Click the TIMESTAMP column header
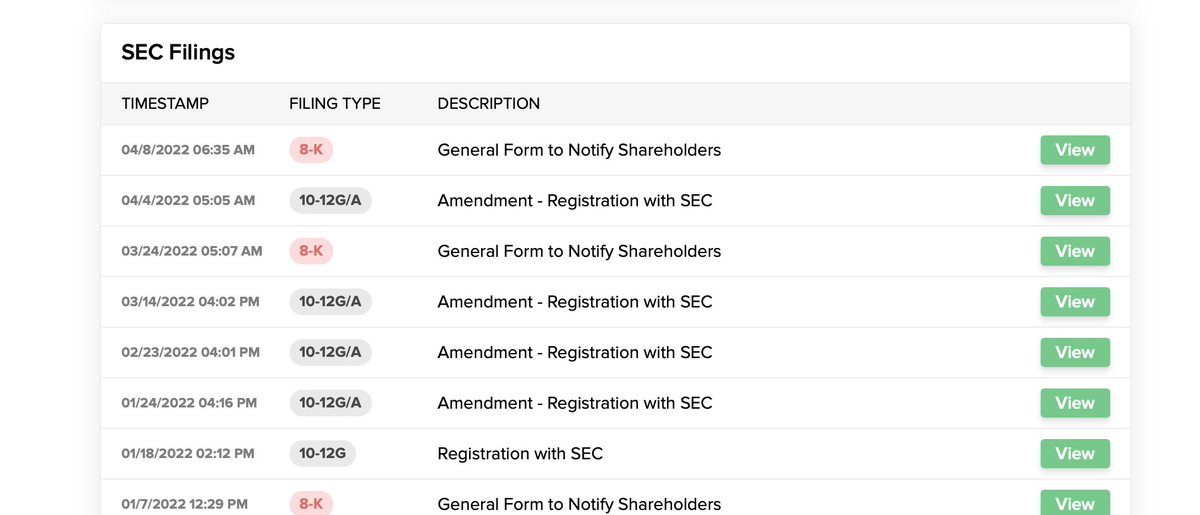Image resolution: width=1200 pixels, height=515 pixels. pyautogui.click(x=165, y=104)
